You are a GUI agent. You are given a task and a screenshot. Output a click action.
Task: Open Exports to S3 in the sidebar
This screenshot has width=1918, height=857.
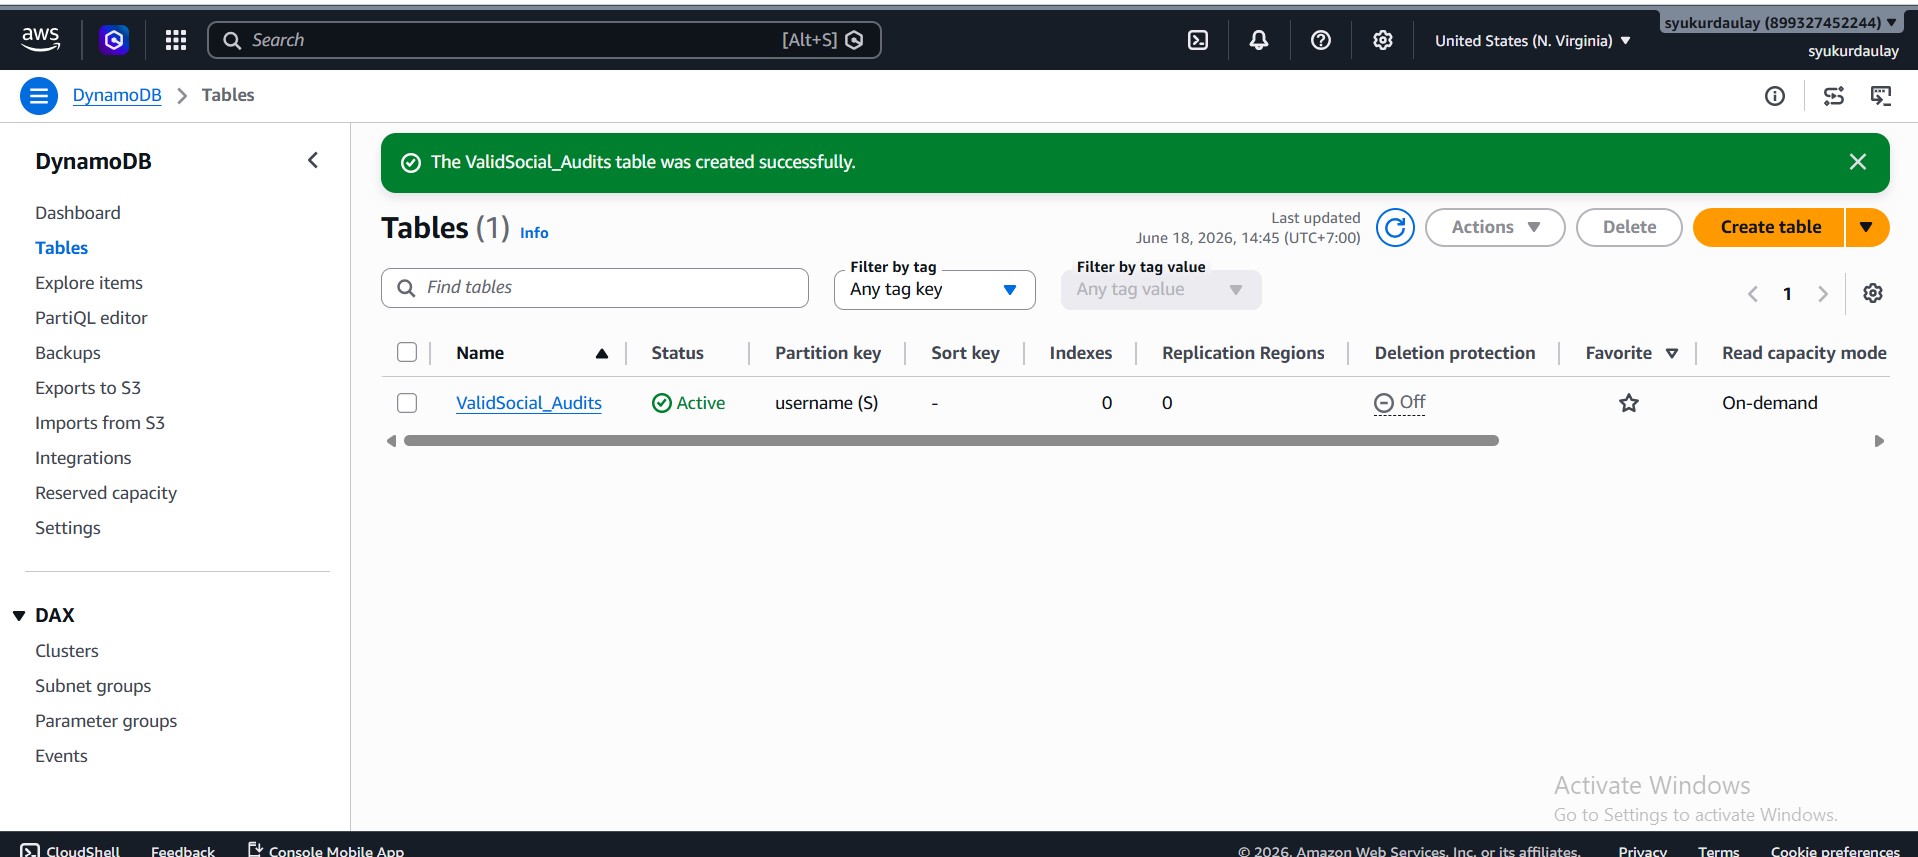[x=88, y=388]
